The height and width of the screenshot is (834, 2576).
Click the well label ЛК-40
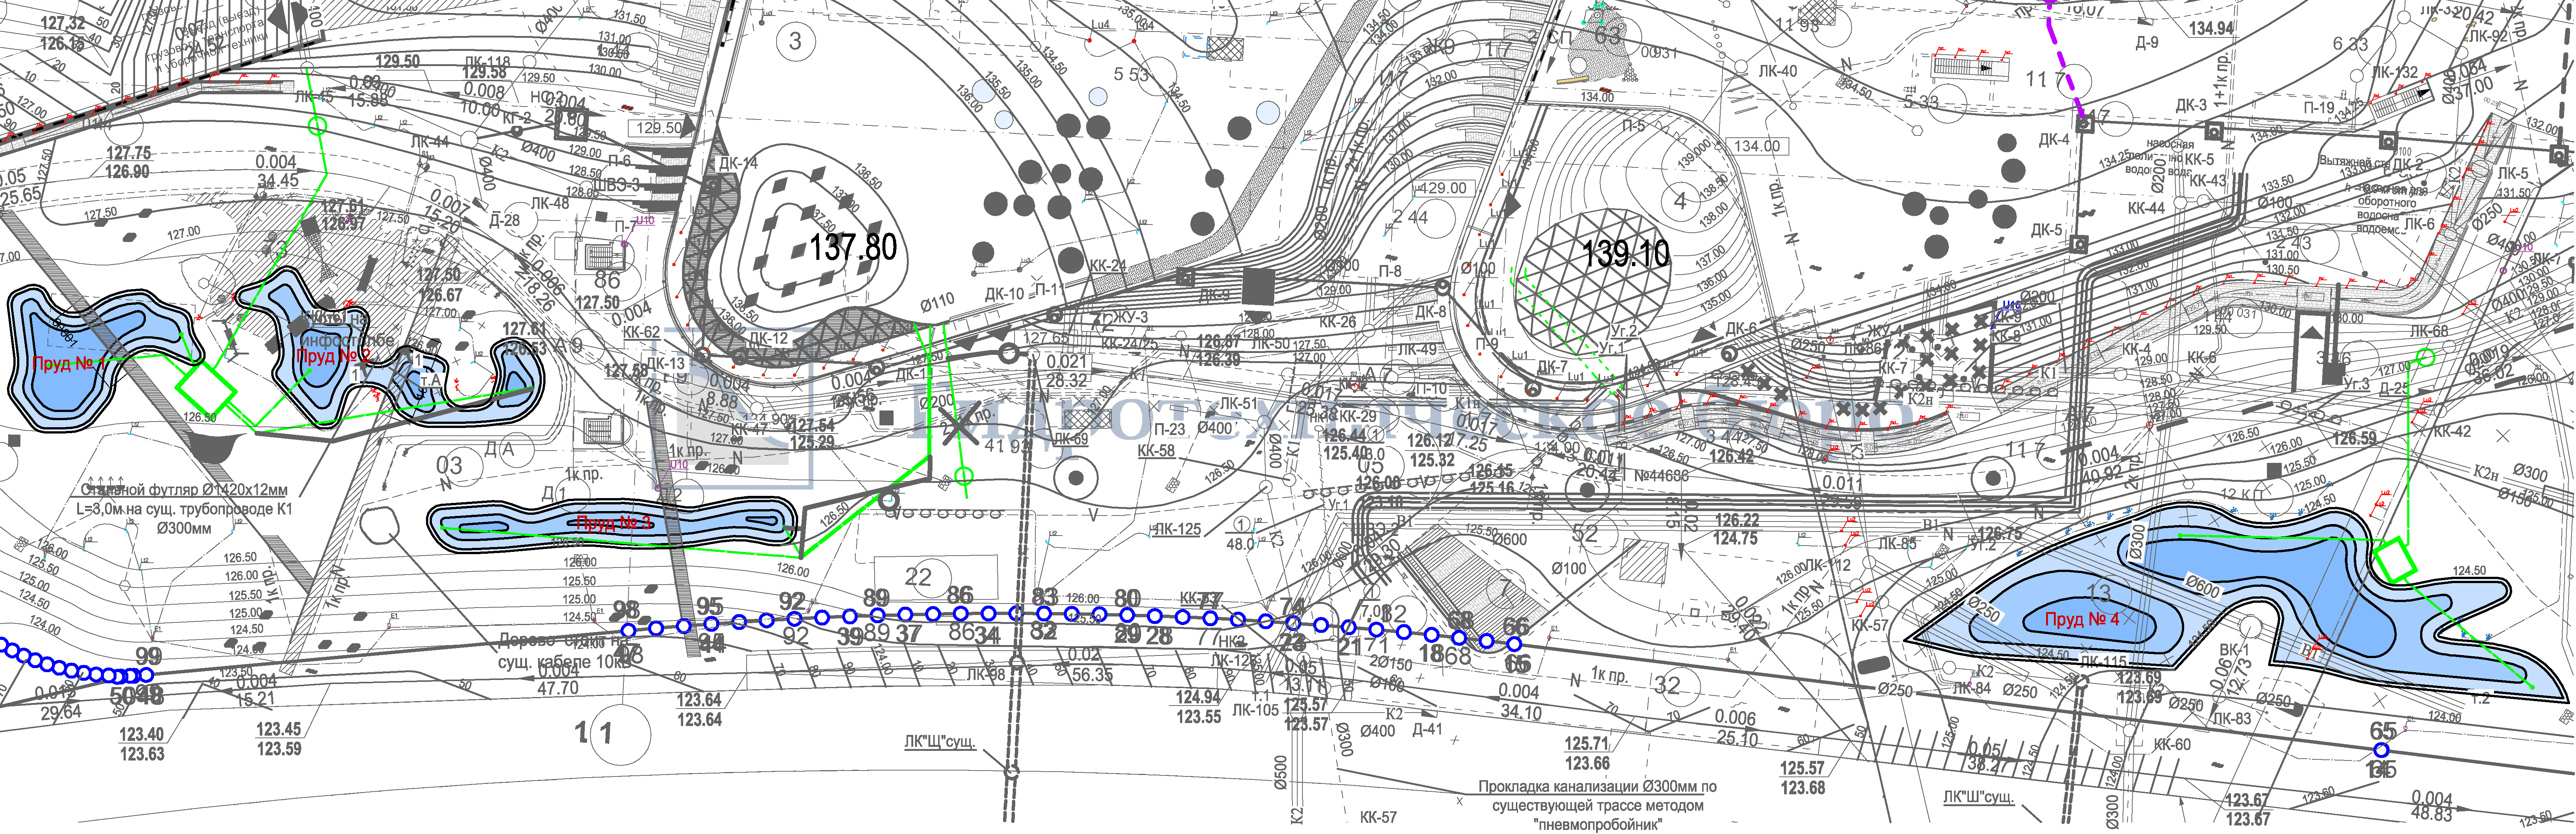pyautogui.click(x=1777, y=71)
